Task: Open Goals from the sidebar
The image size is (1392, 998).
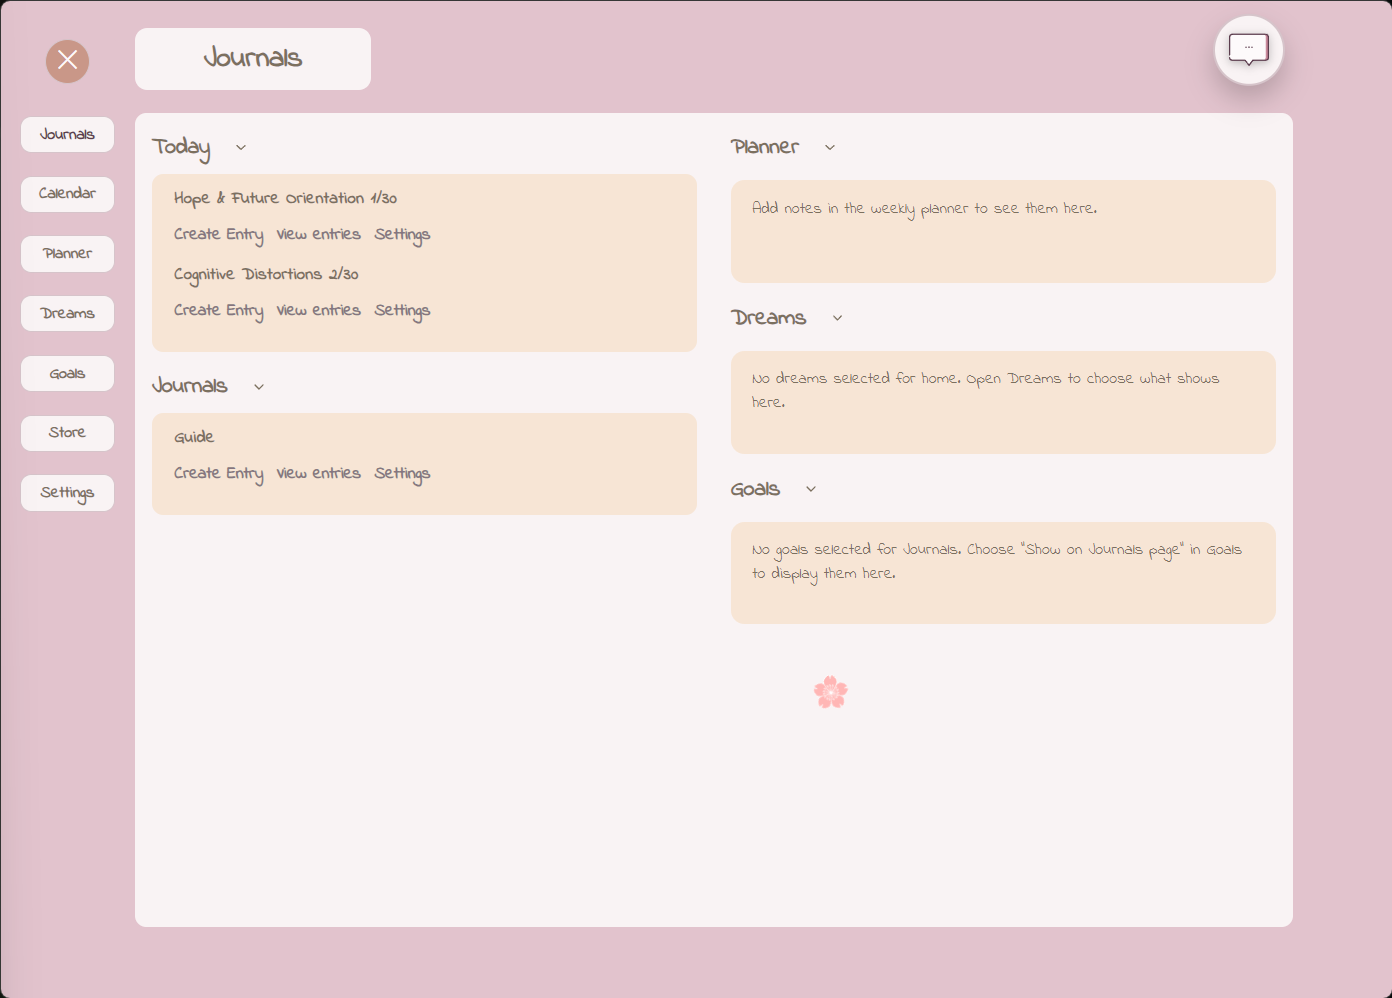Action: 67,373
